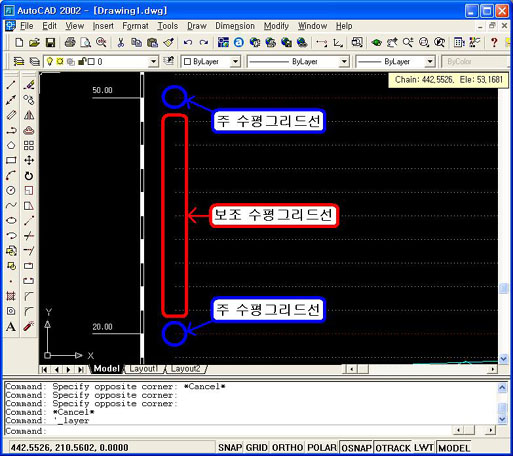Select the Line tool in Draw toolbar
The image size is (513, 456).
click(x=11, y=85)
